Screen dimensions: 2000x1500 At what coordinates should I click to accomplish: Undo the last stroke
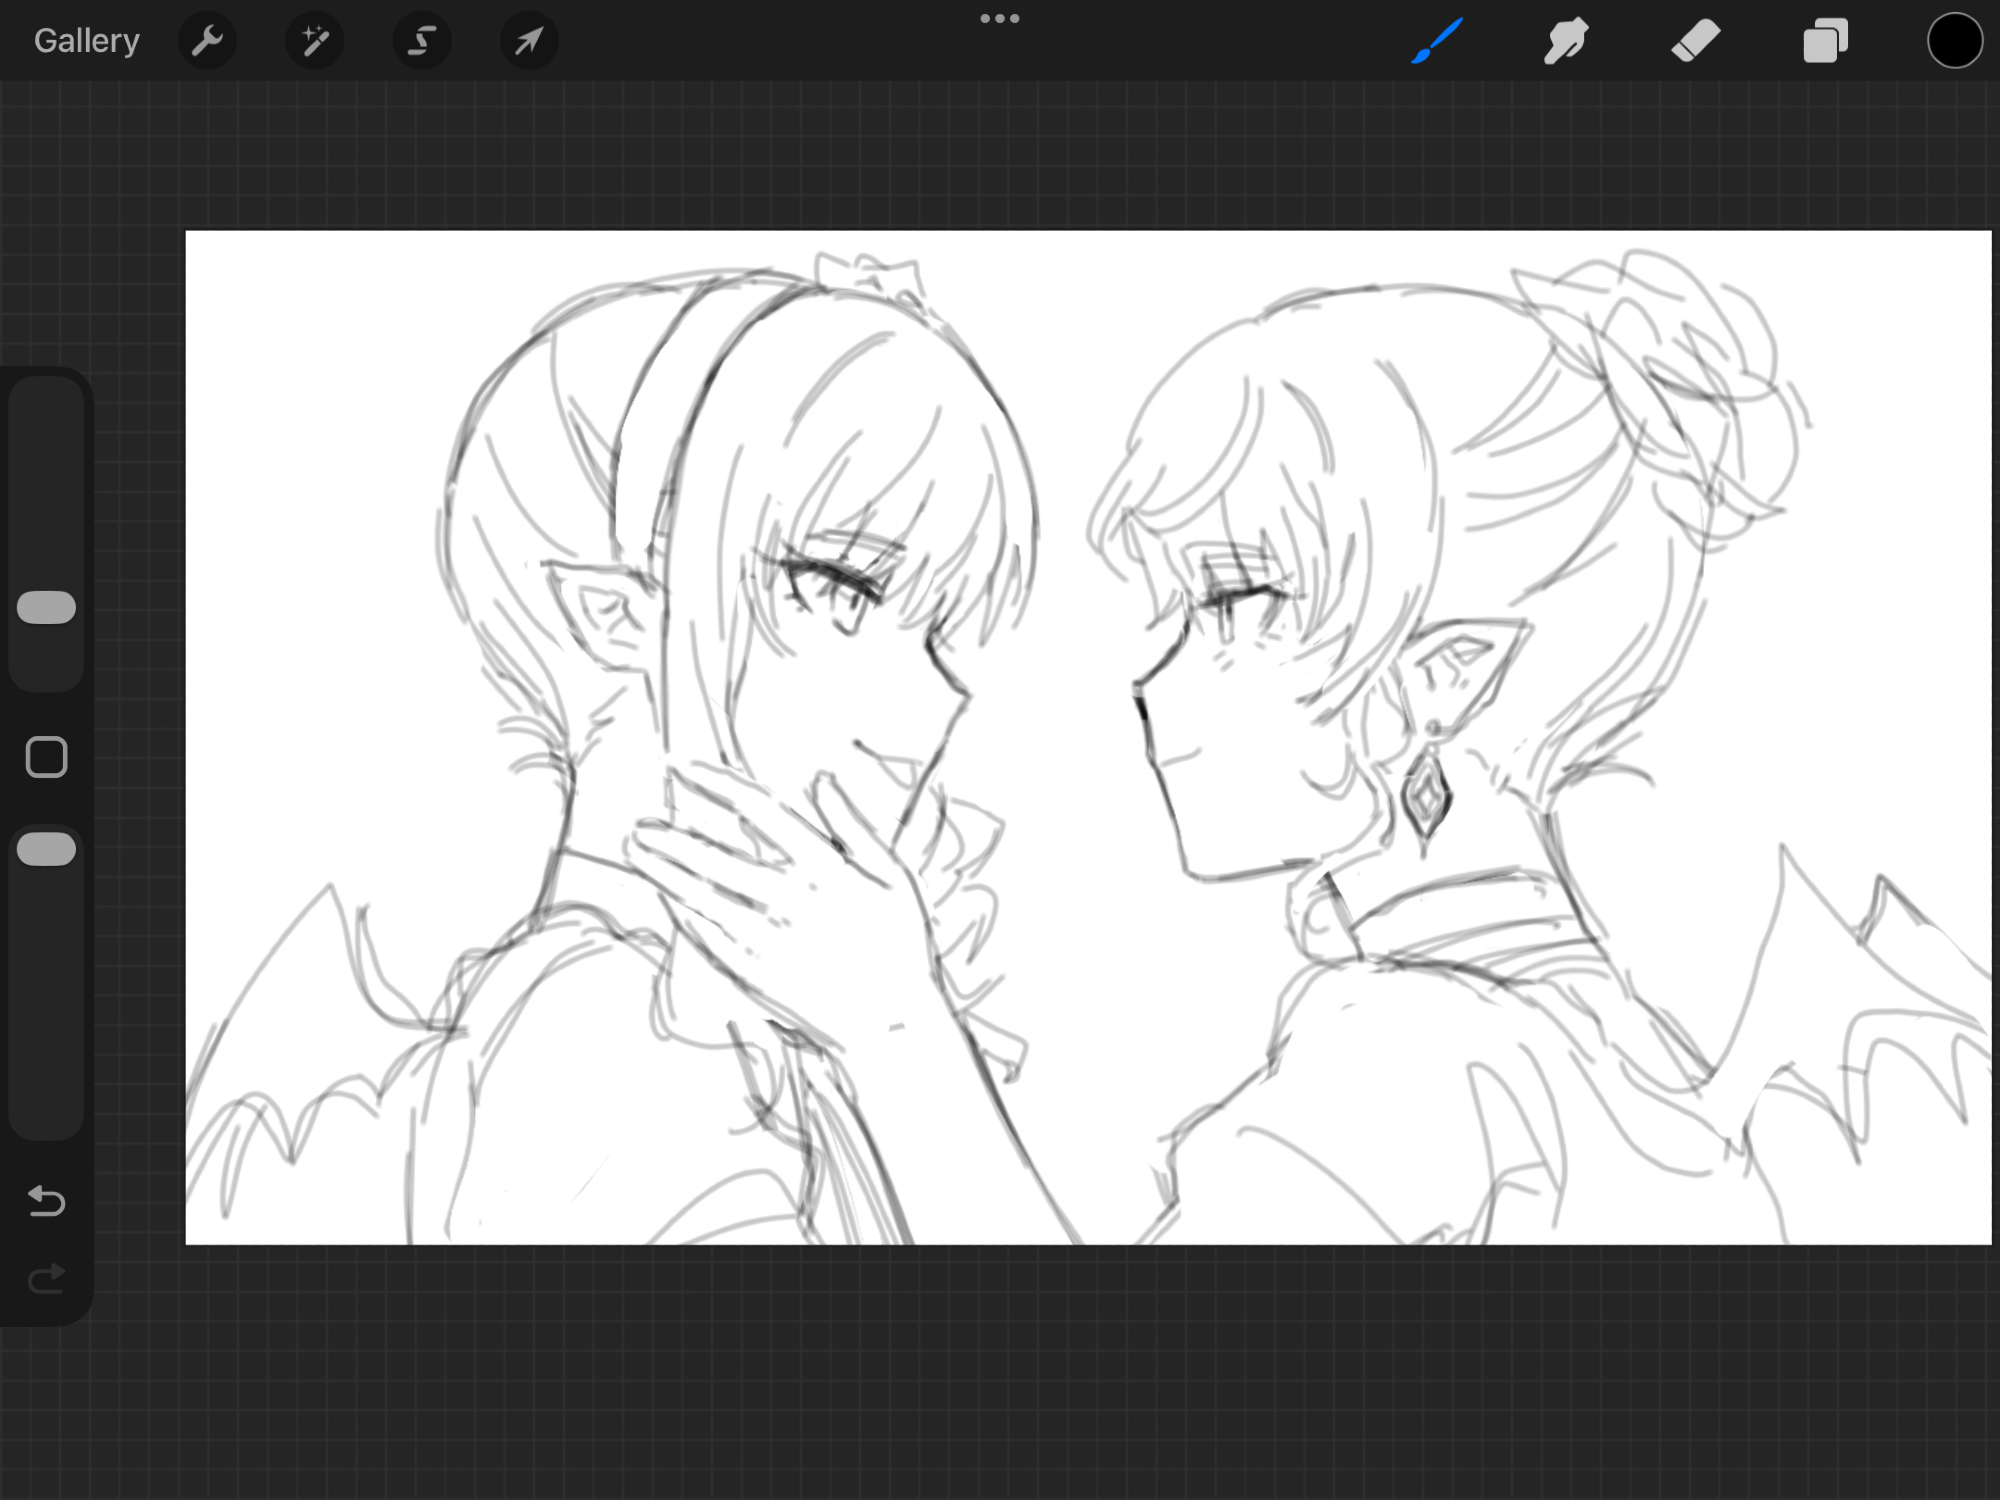tap(47, 1200)
